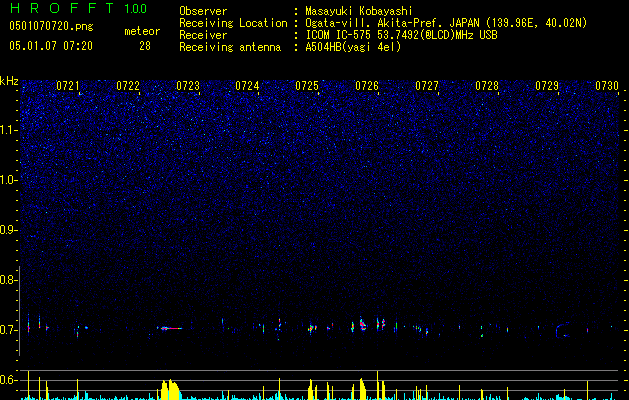
Task: Click the meteor label
Action: click(x=142, y=31)
